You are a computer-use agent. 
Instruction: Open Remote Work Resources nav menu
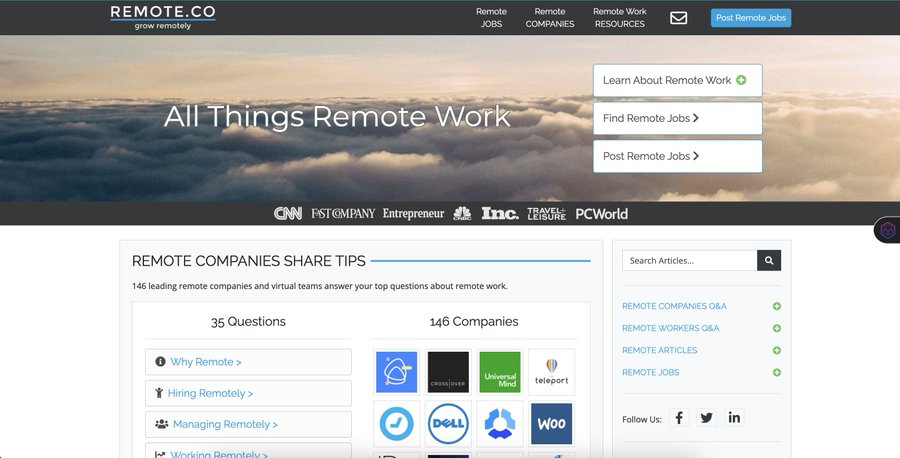620,18
